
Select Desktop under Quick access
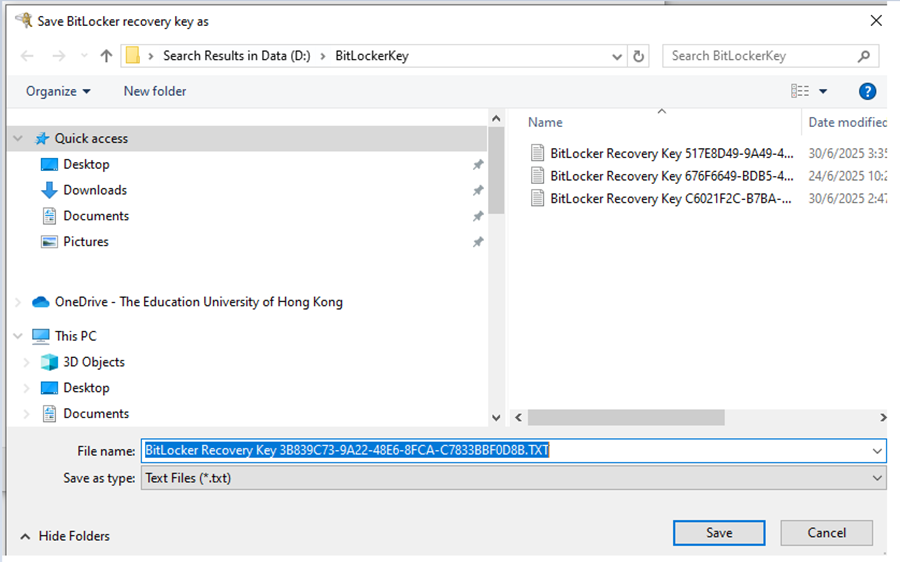(x=86, y=164)
